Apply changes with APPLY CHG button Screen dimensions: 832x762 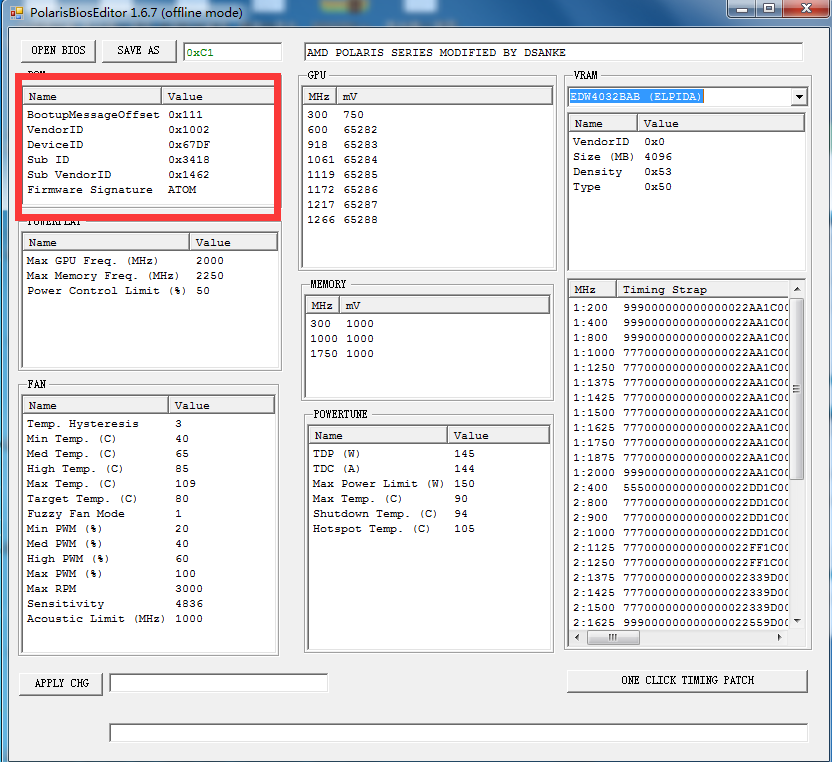(61, 683)
